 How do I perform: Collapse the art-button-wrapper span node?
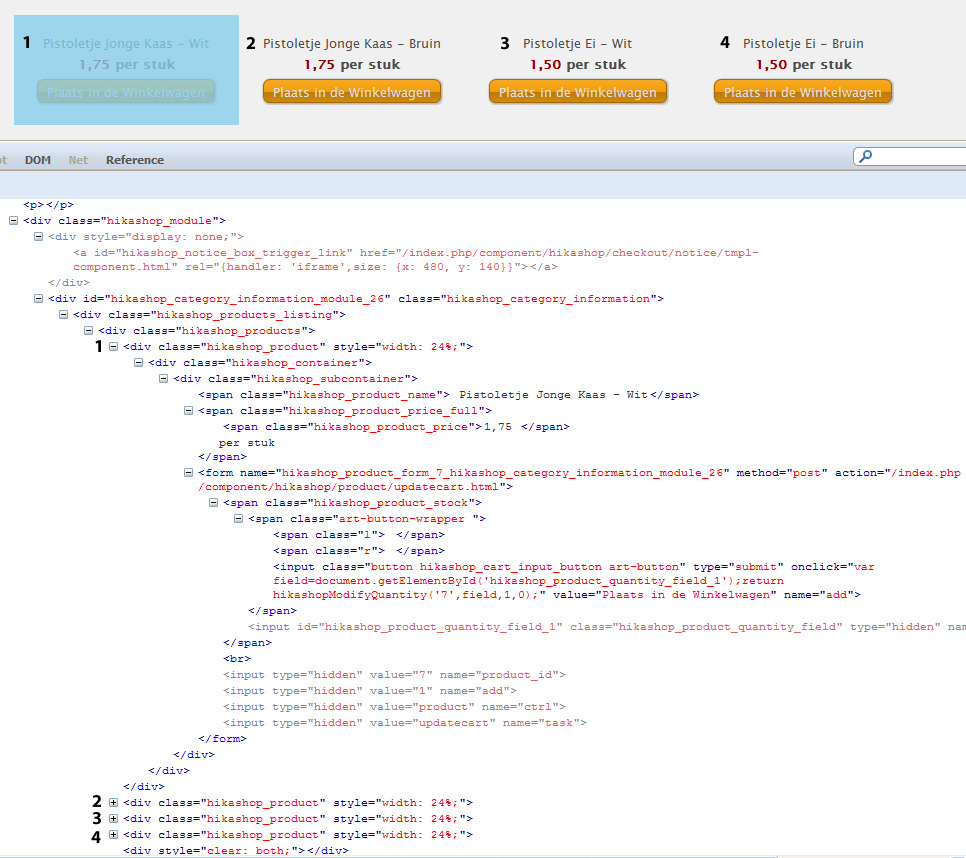[x=238, y=519]
